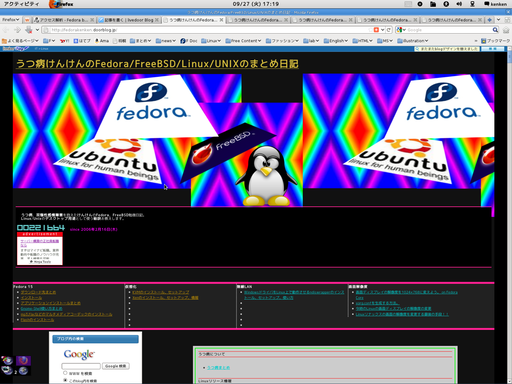Open the アクティビティ overview
This screenshot has width=512, height=384.
(21, 4)
